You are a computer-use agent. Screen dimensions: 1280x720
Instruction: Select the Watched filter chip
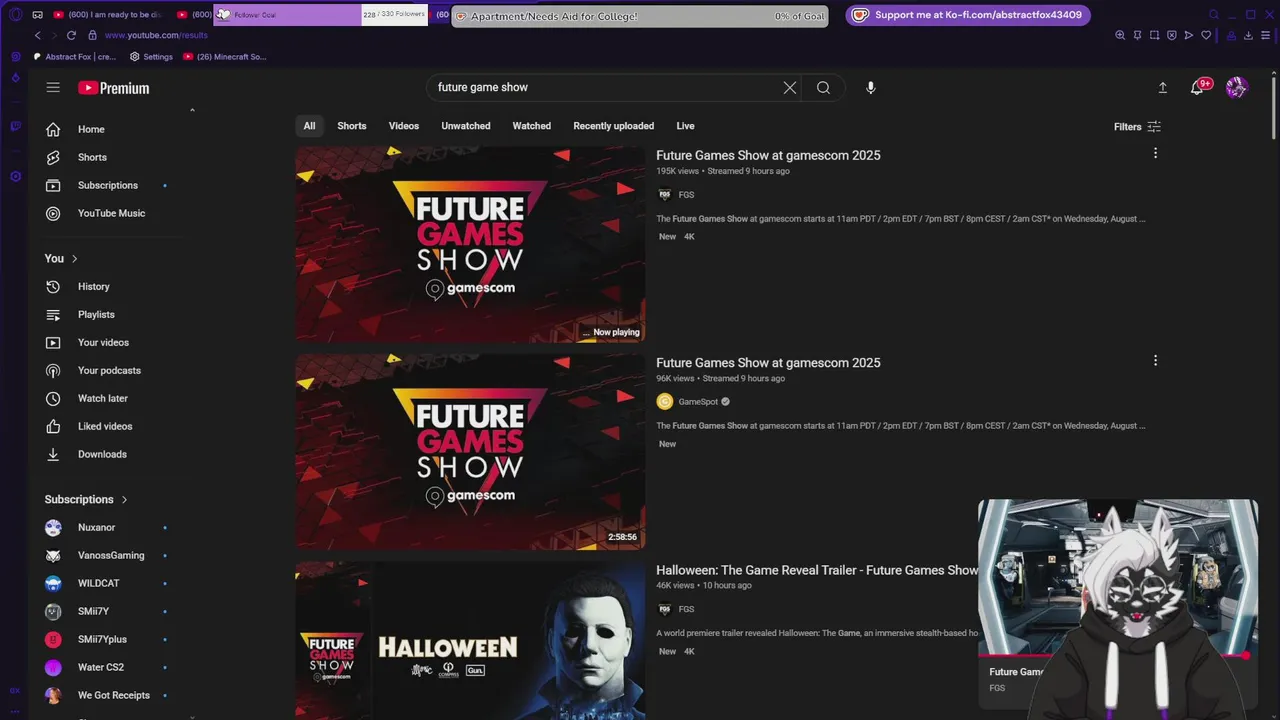tap(532, 126)
